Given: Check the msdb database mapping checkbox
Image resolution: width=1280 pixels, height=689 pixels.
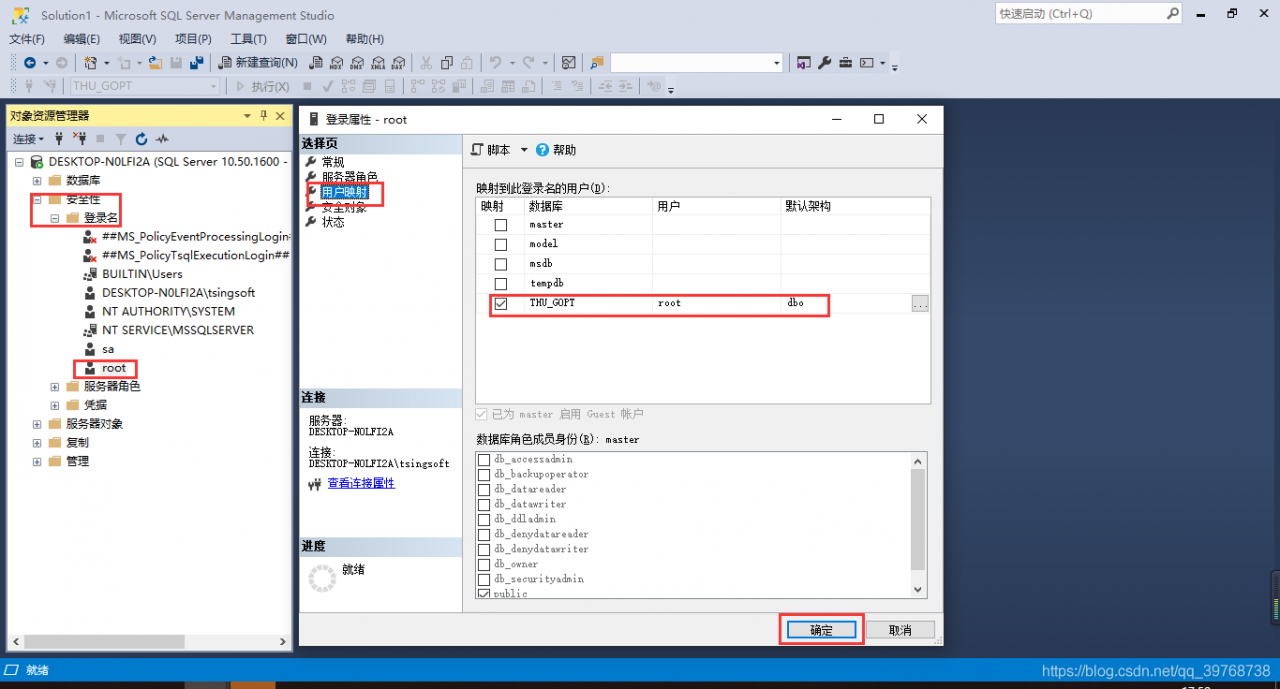Looking at the screenshot, I should click(501, 264).
